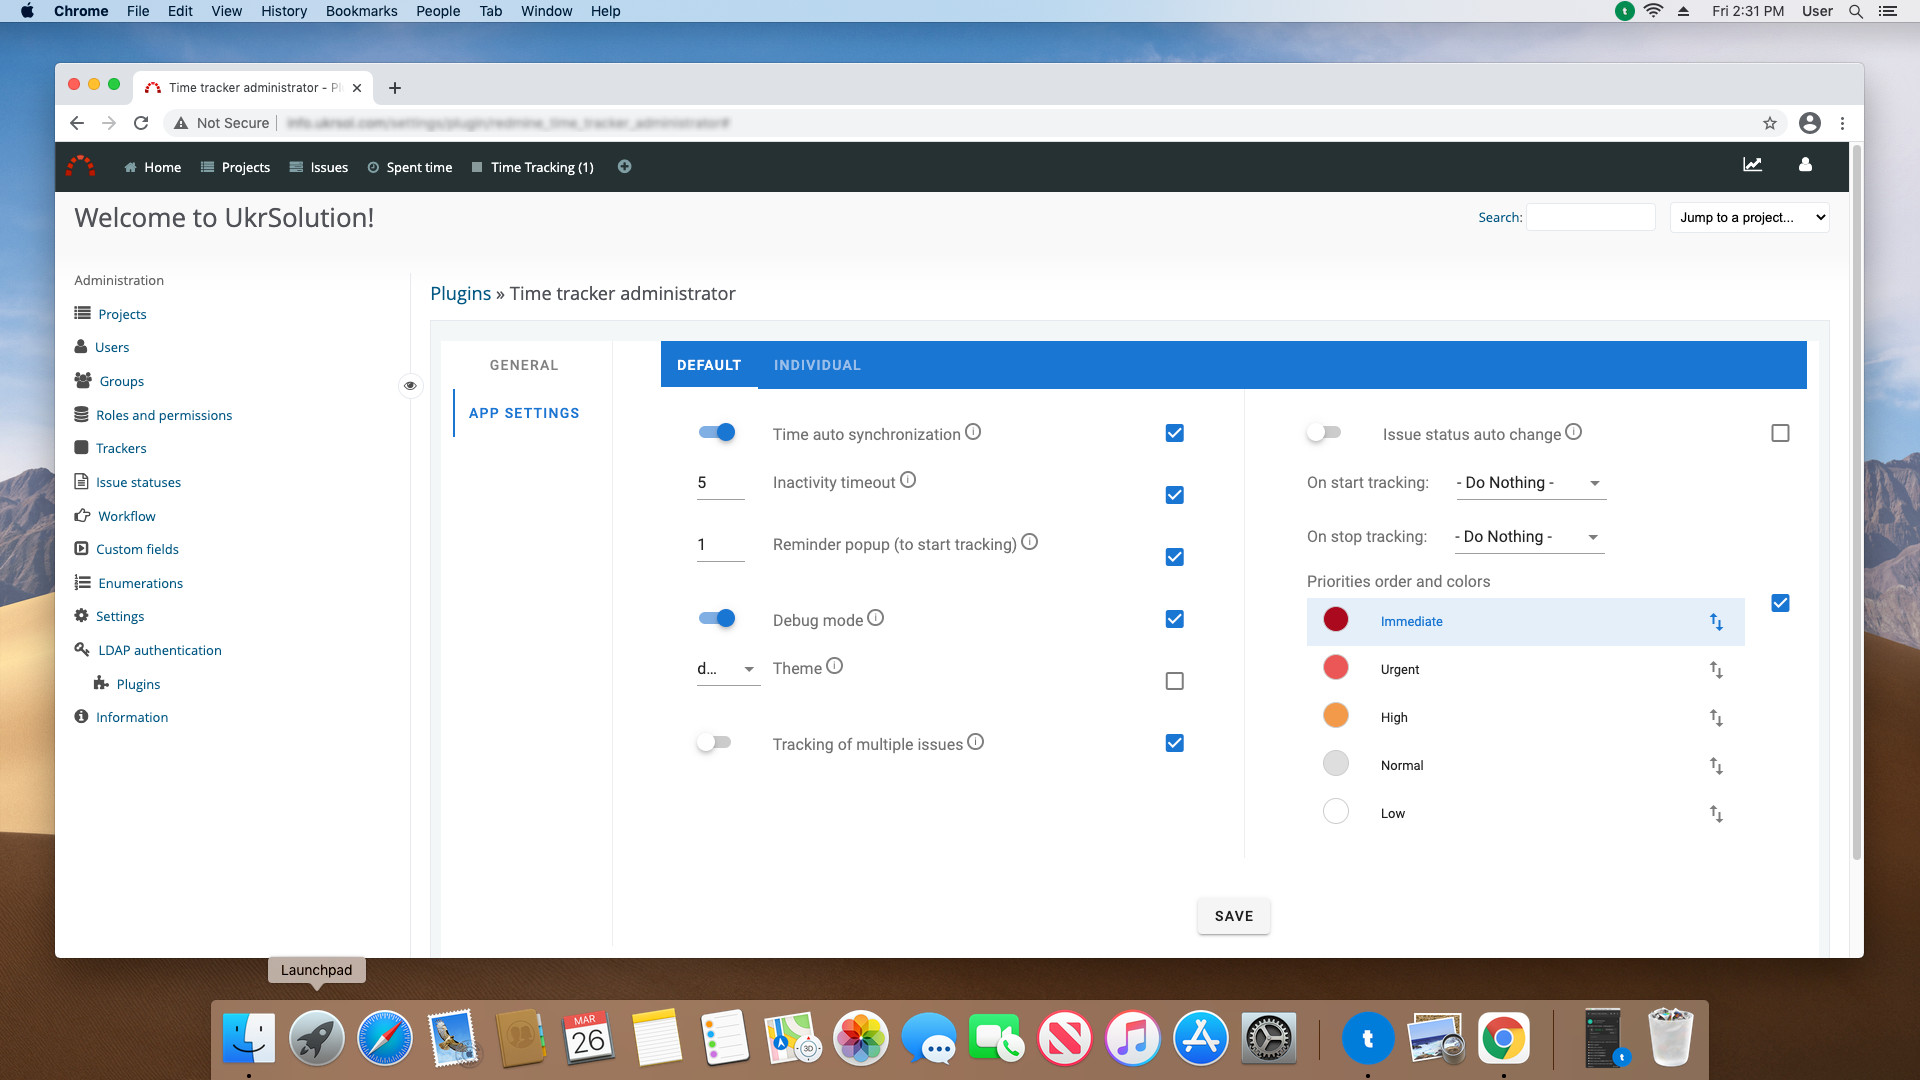Open Roles and permissions in sidebar

(x=164, y=415)
